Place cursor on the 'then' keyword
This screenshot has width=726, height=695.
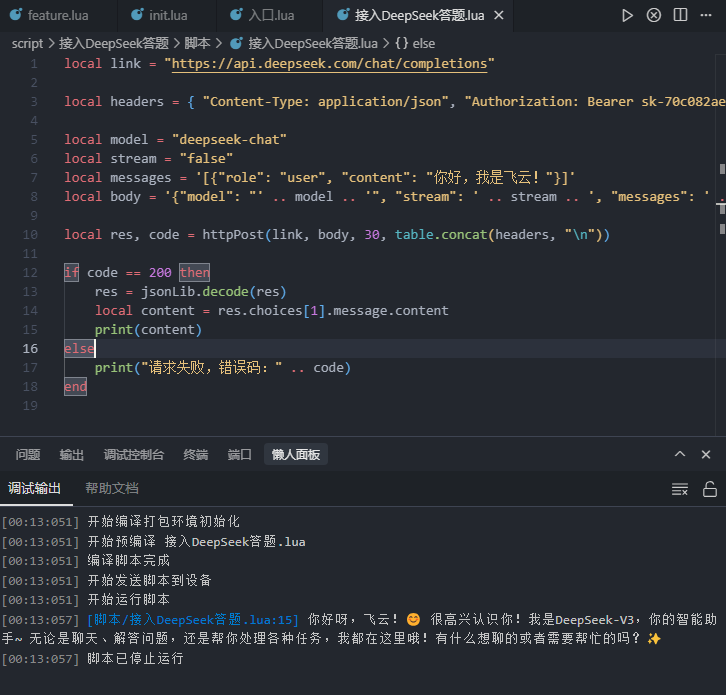click(x=194, y=272)
